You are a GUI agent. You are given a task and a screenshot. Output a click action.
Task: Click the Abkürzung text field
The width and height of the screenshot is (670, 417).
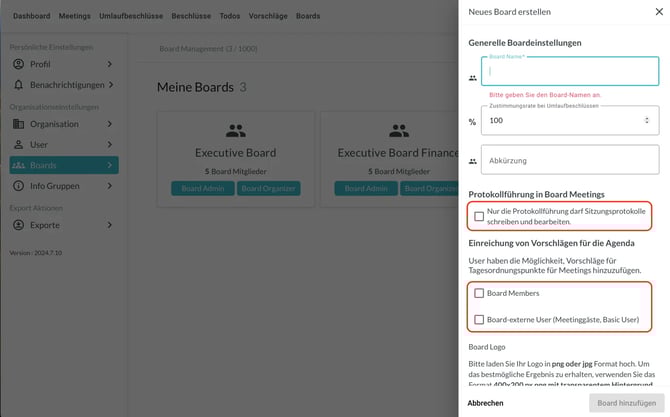(570, 160)
